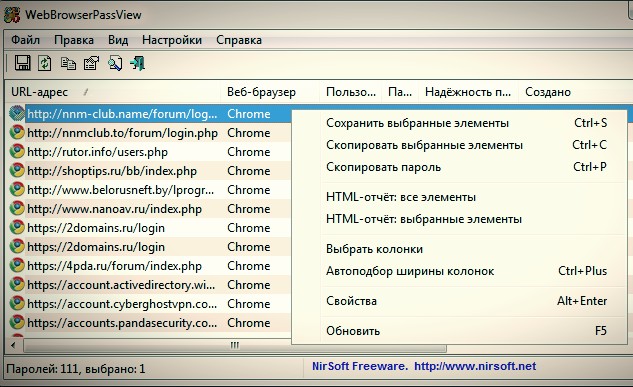Open the Файл menu
The height and width of the screenshot is (387, 633).
point(25,40)
